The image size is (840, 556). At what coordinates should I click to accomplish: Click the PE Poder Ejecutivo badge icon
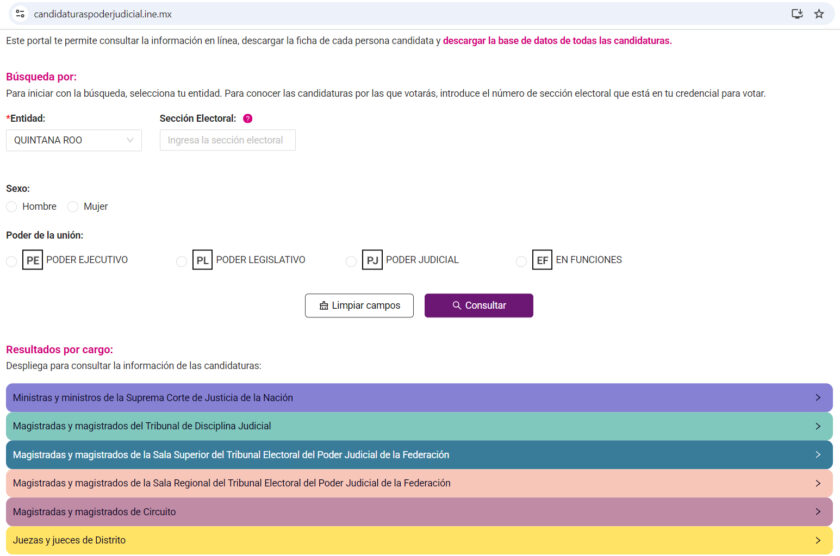pyautogui.click(x=32, y=260)
